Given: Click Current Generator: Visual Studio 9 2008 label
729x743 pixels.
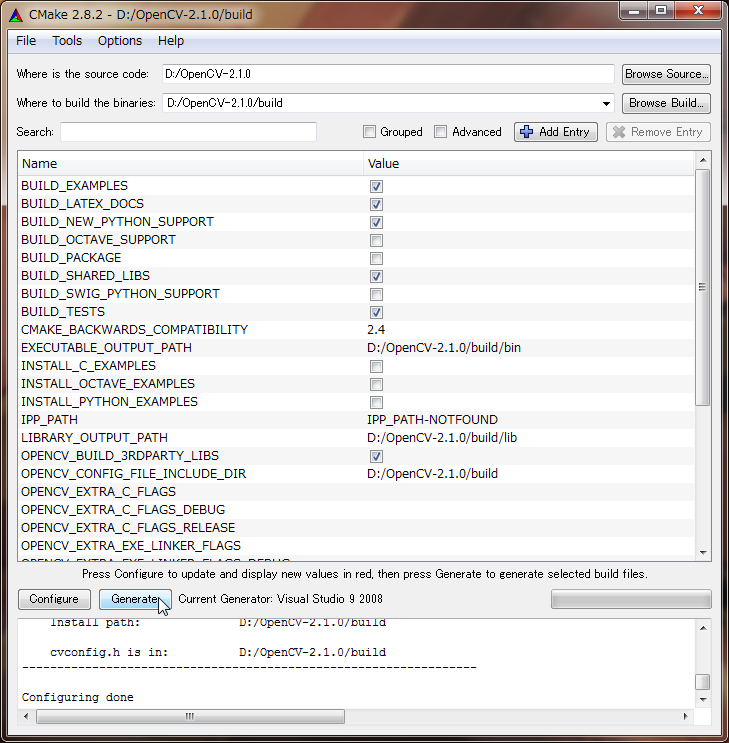Looking at the screenshot, I should (281, 599).
